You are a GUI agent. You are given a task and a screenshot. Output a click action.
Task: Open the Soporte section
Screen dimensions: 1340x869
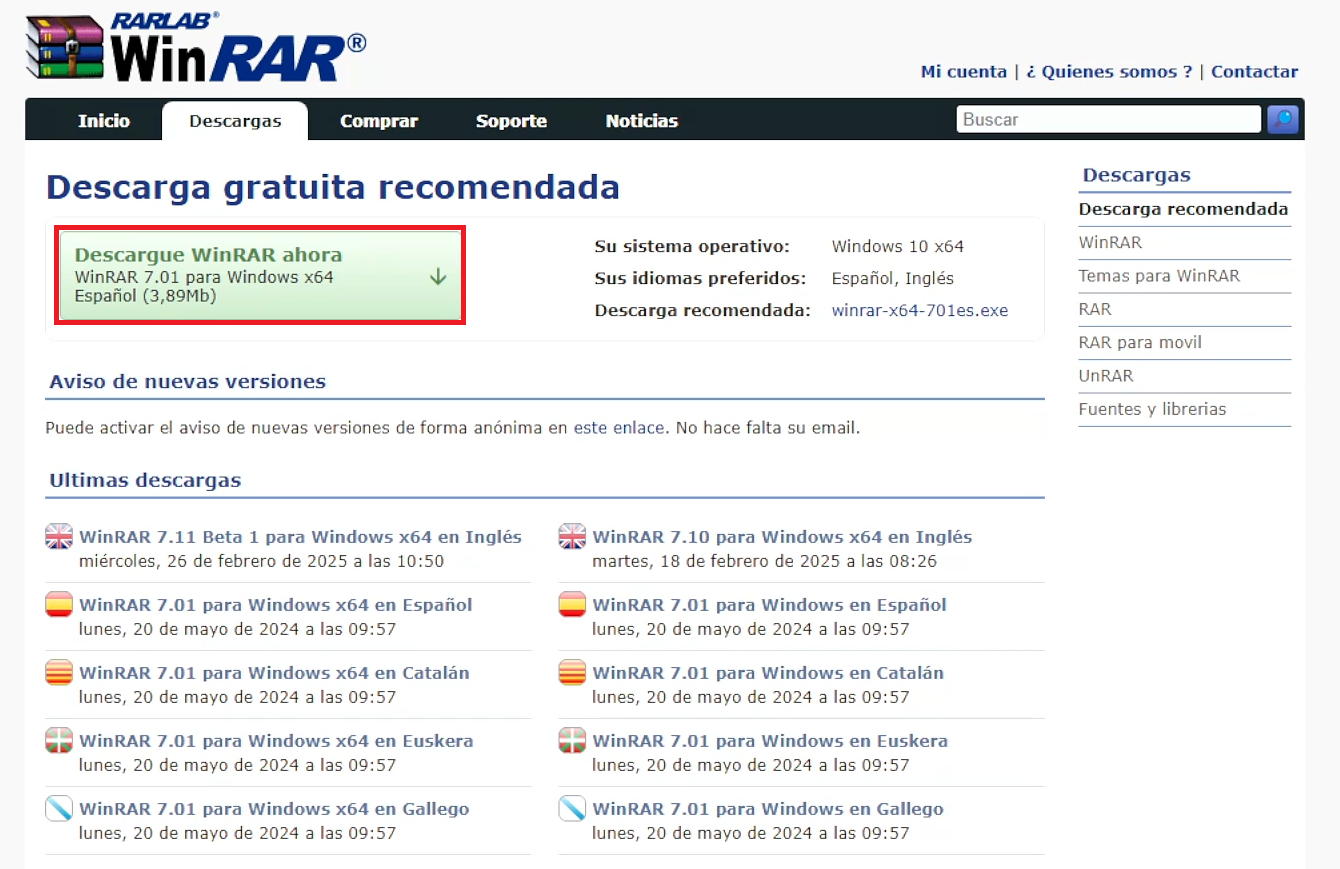tap(511, 120)
